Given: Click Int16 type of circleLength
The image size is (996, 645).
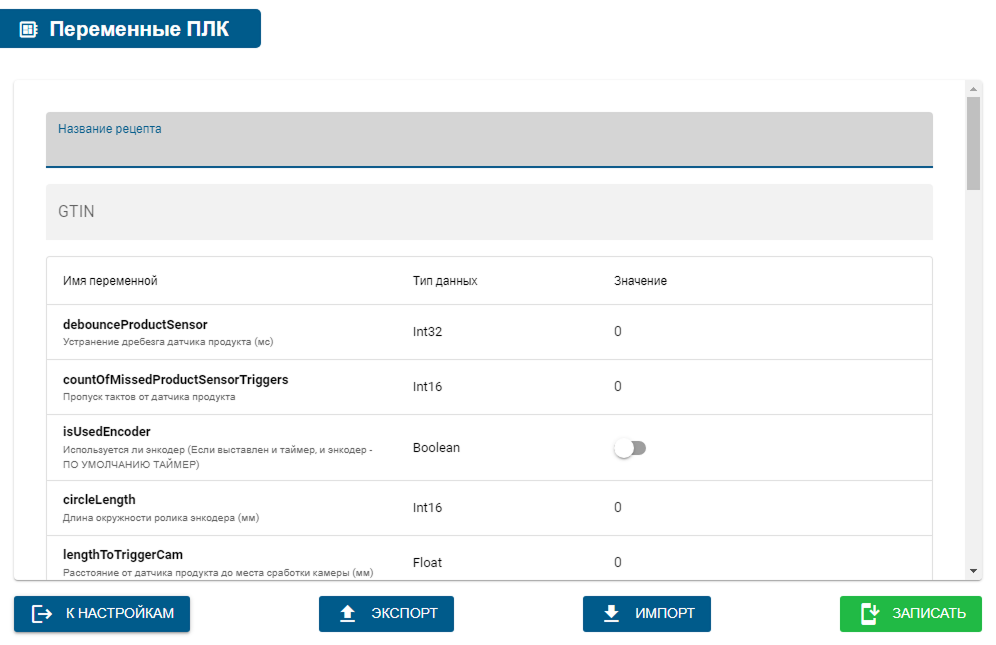Looking at the screenshot, I should coord(427,508).
